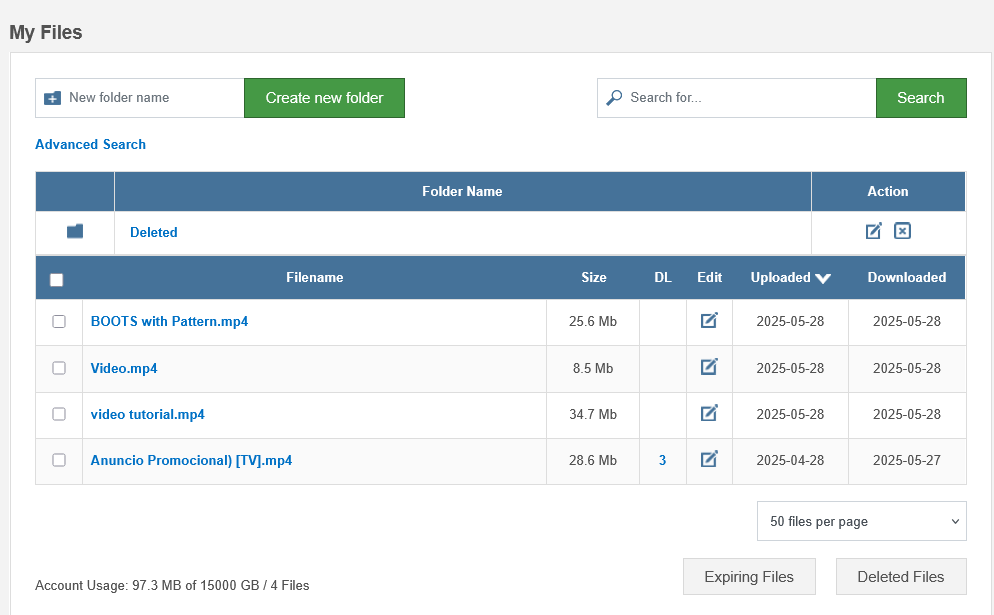The height and width of the screenshot is (615, 994).
Task: Edit BOOTS with Pattern.mp4 file
Action: point(709,321)
